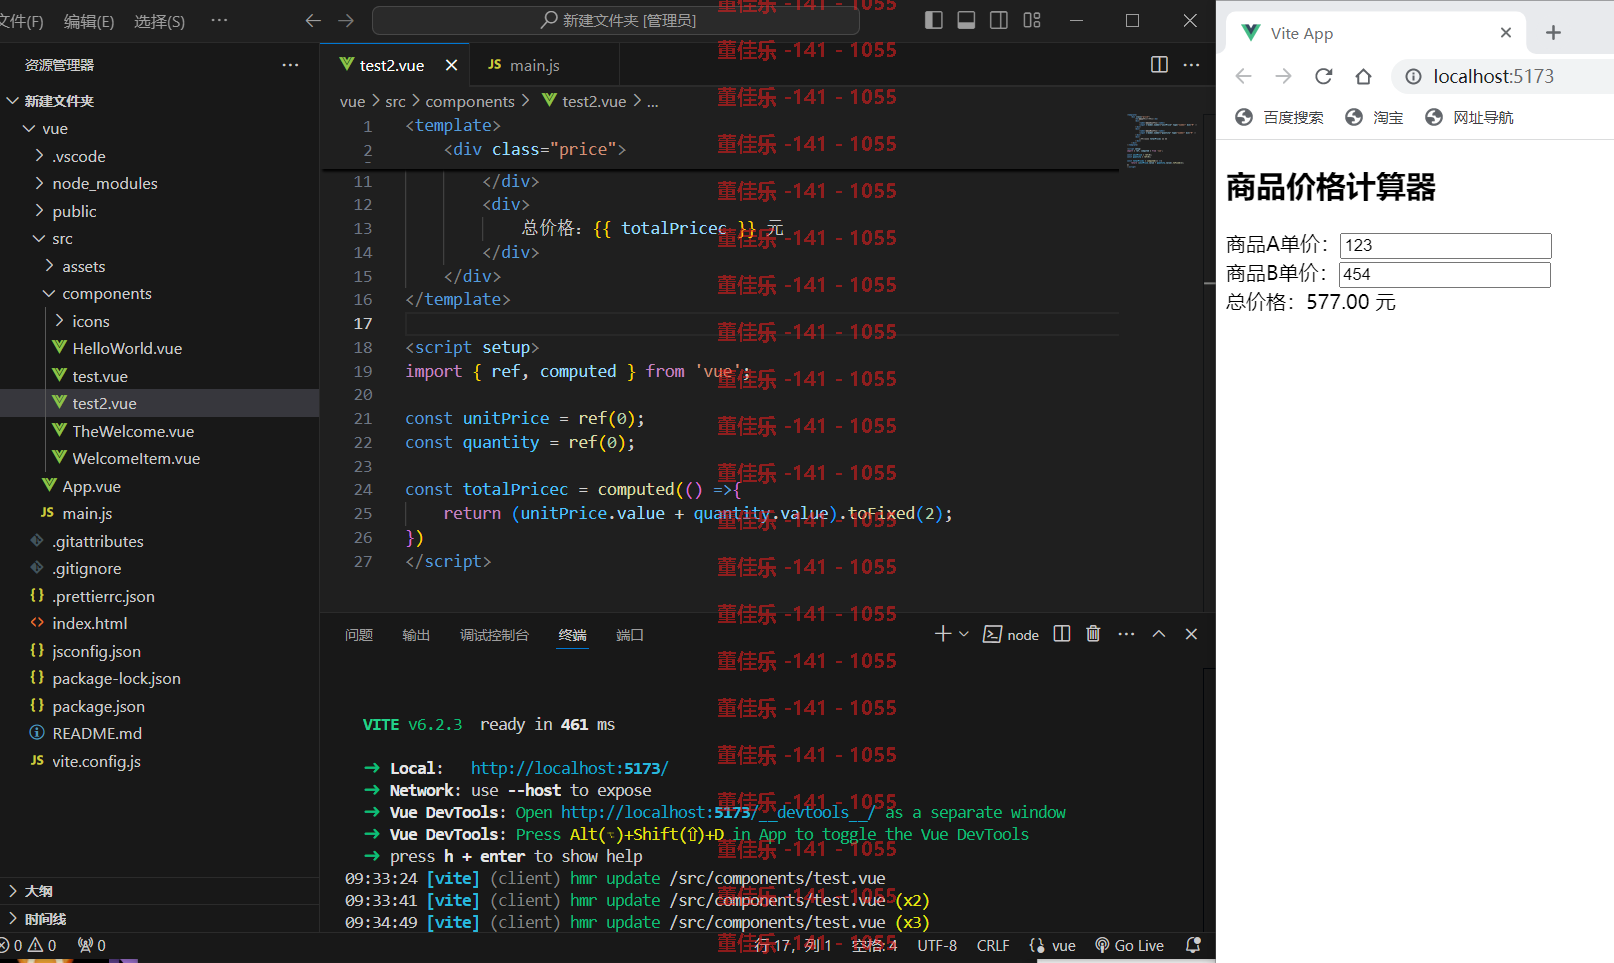Open TheWelcome.vue file

point(160,431)
